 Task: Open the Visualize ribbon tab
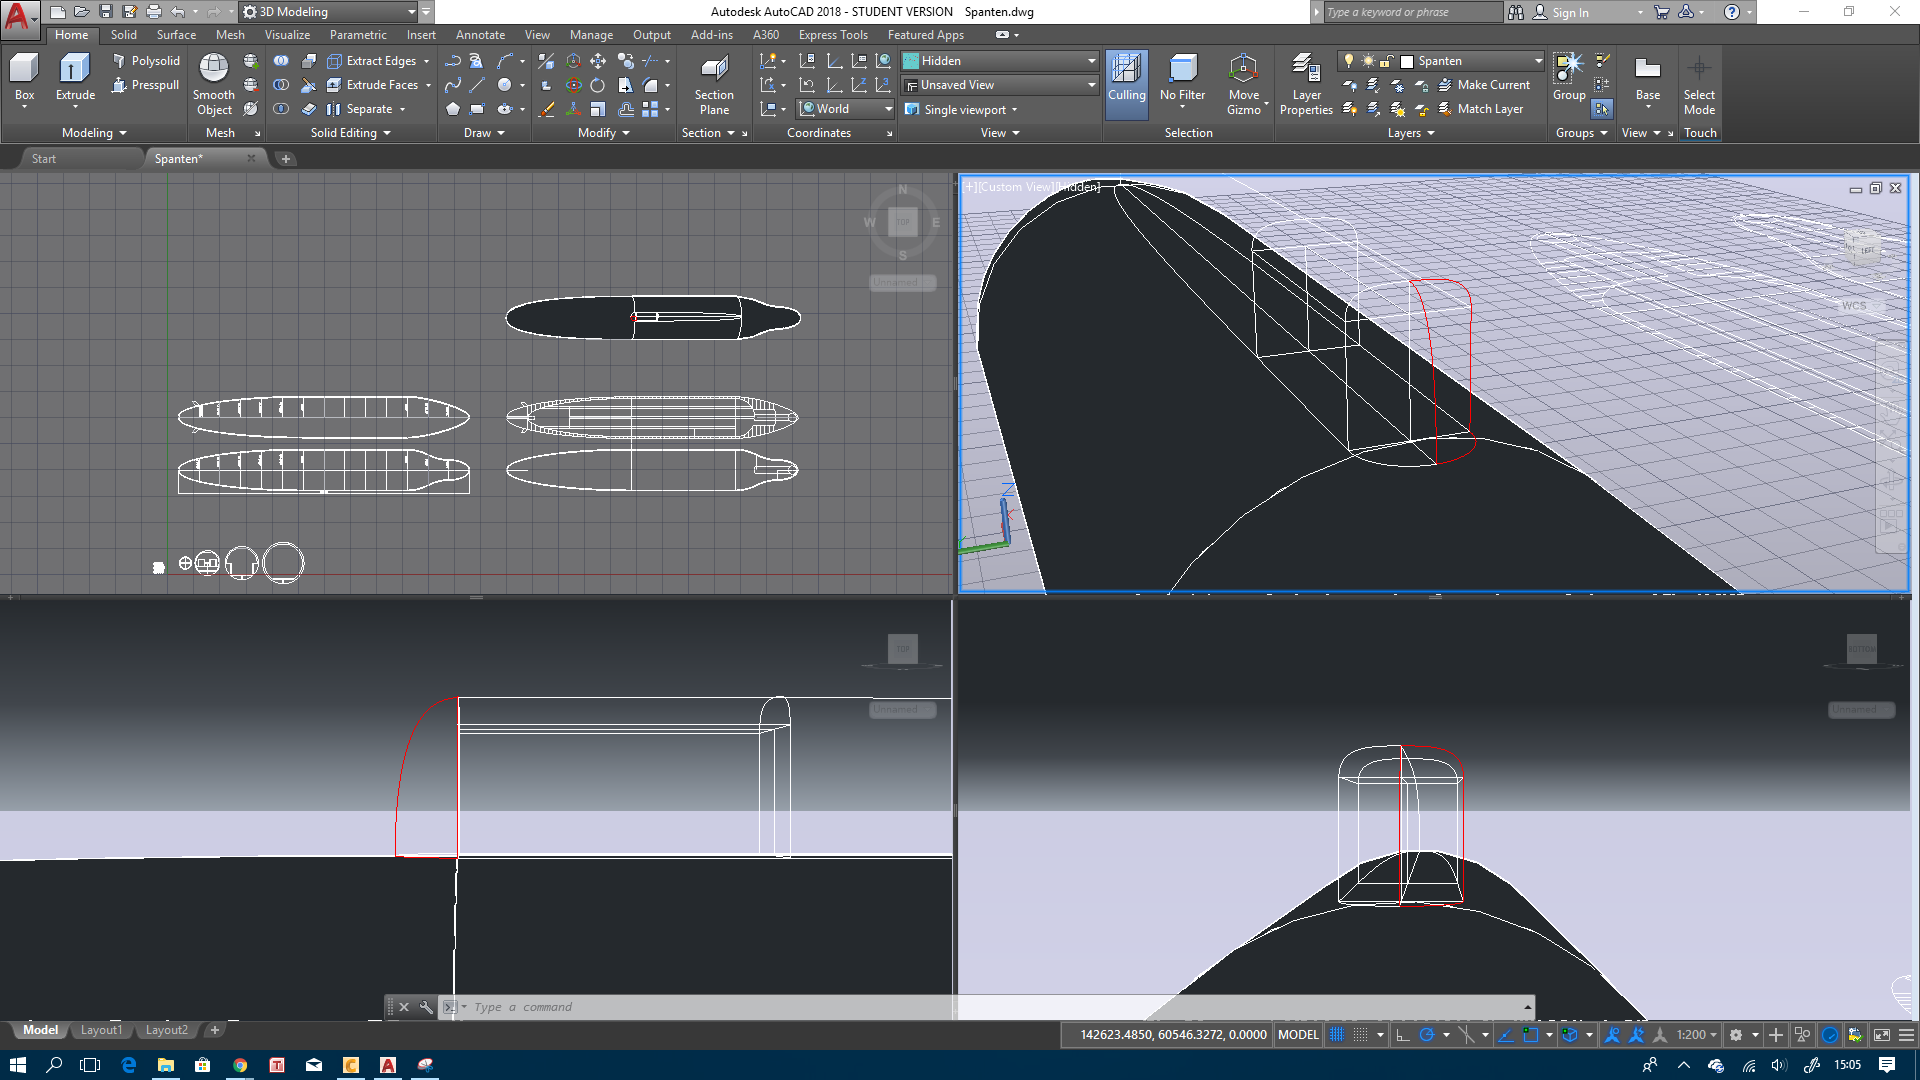click(287, 35)
